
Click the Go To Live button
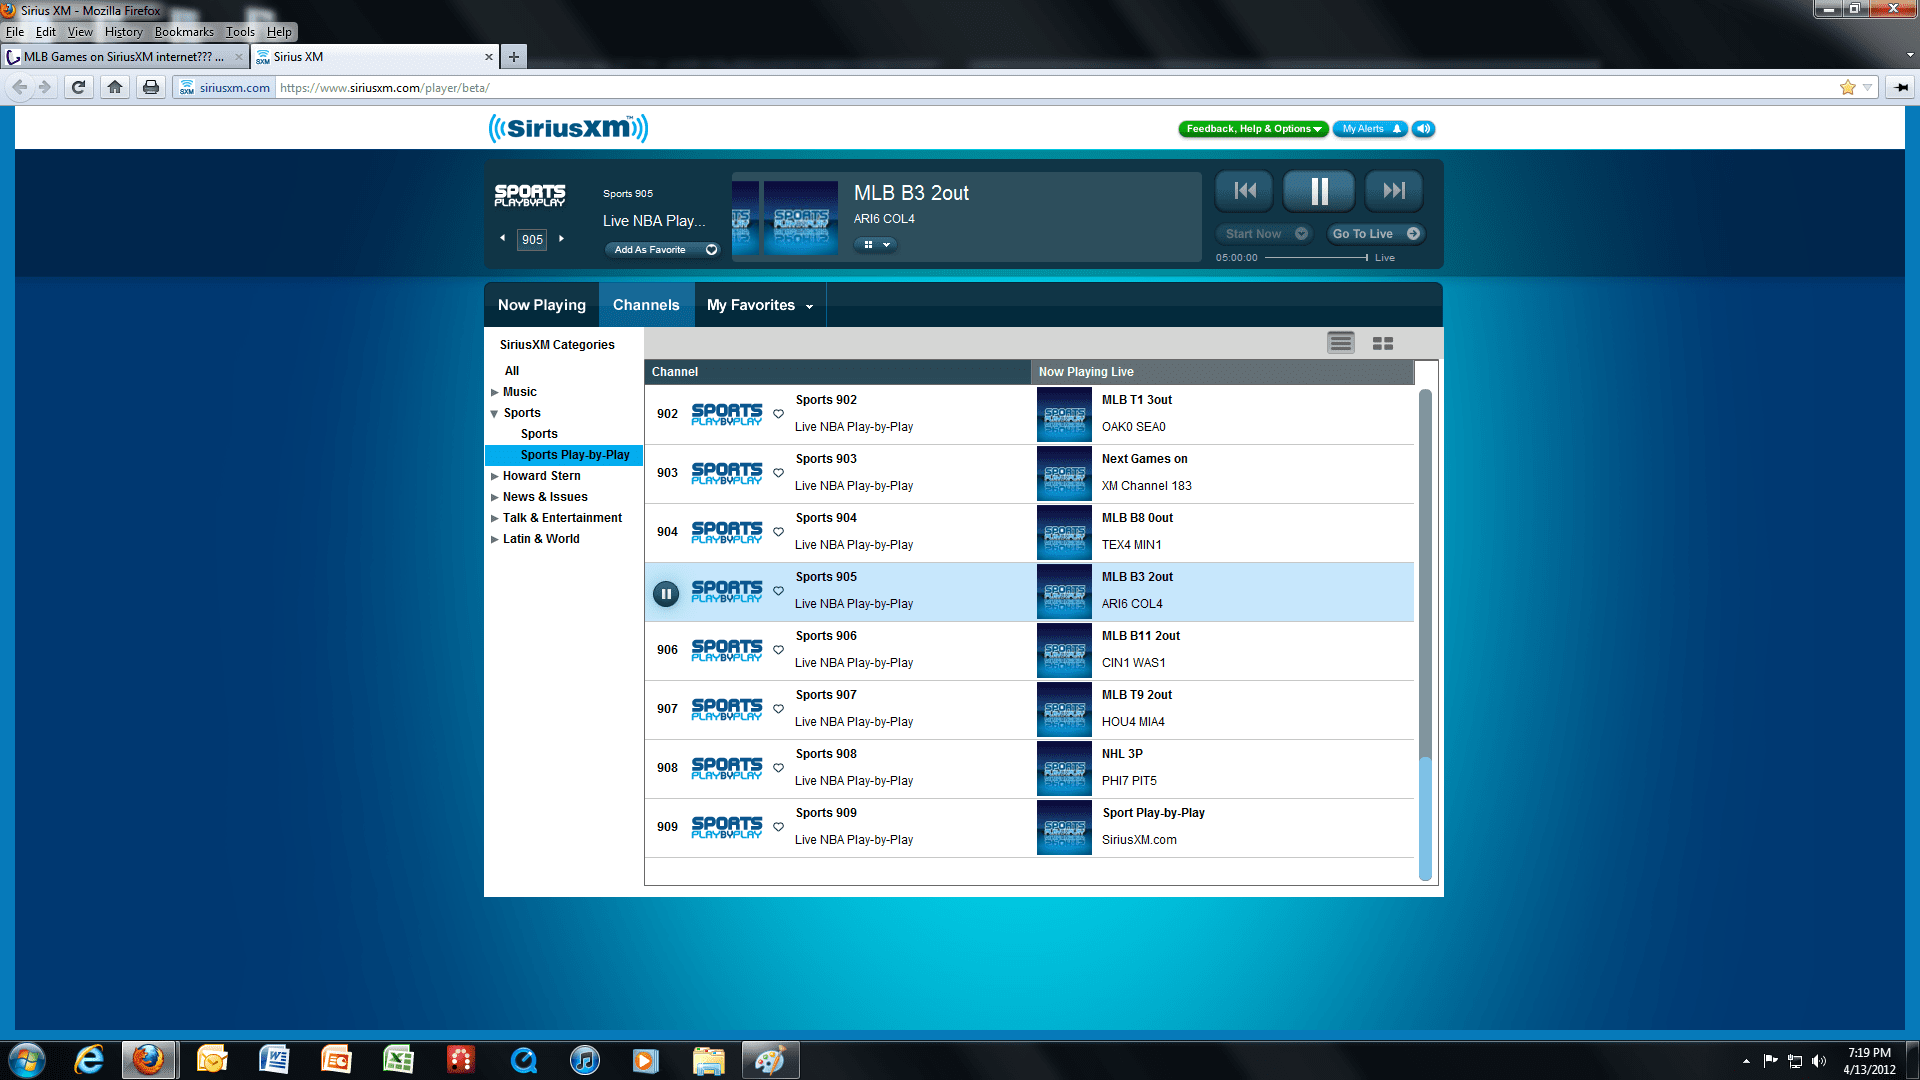(x=1375, y=234)
